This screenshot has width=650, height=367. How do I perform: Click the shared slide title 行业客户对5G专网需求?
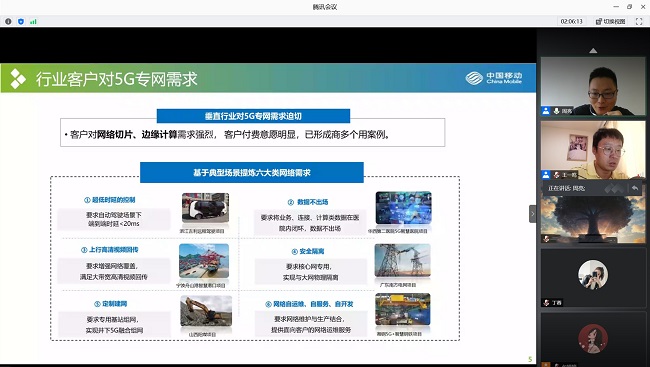click(x=116, y=79)
